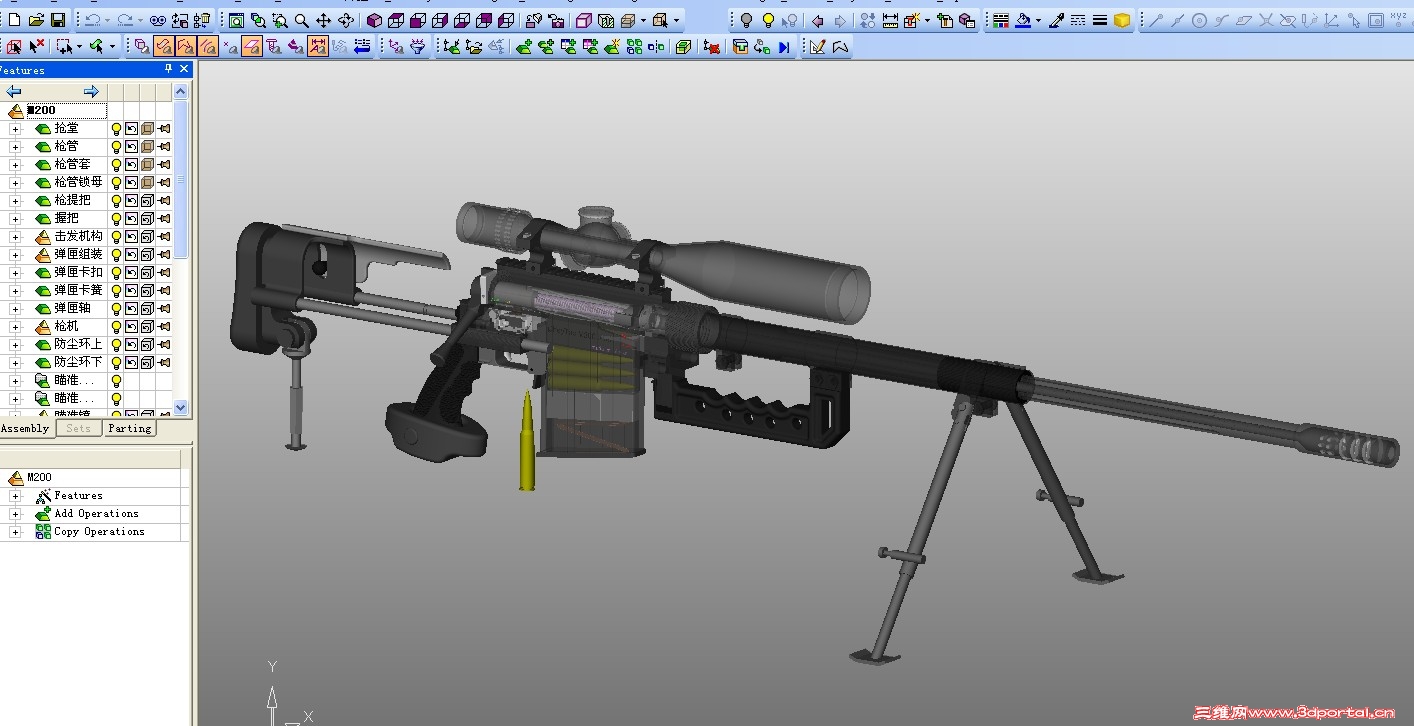Open the sketch pencil tool
This screenshot has width=1414, height=726.
(x=817, y=46)
